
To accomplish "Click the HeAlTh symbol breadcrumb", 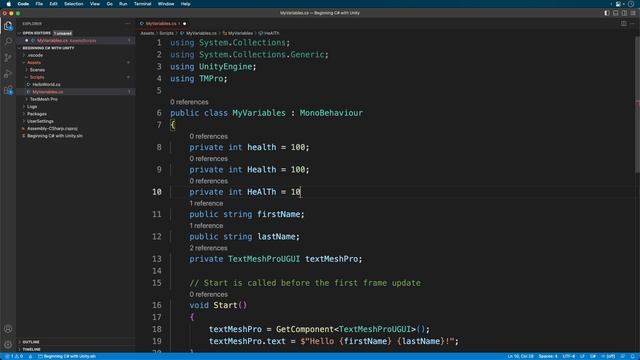I will point(269,33).
